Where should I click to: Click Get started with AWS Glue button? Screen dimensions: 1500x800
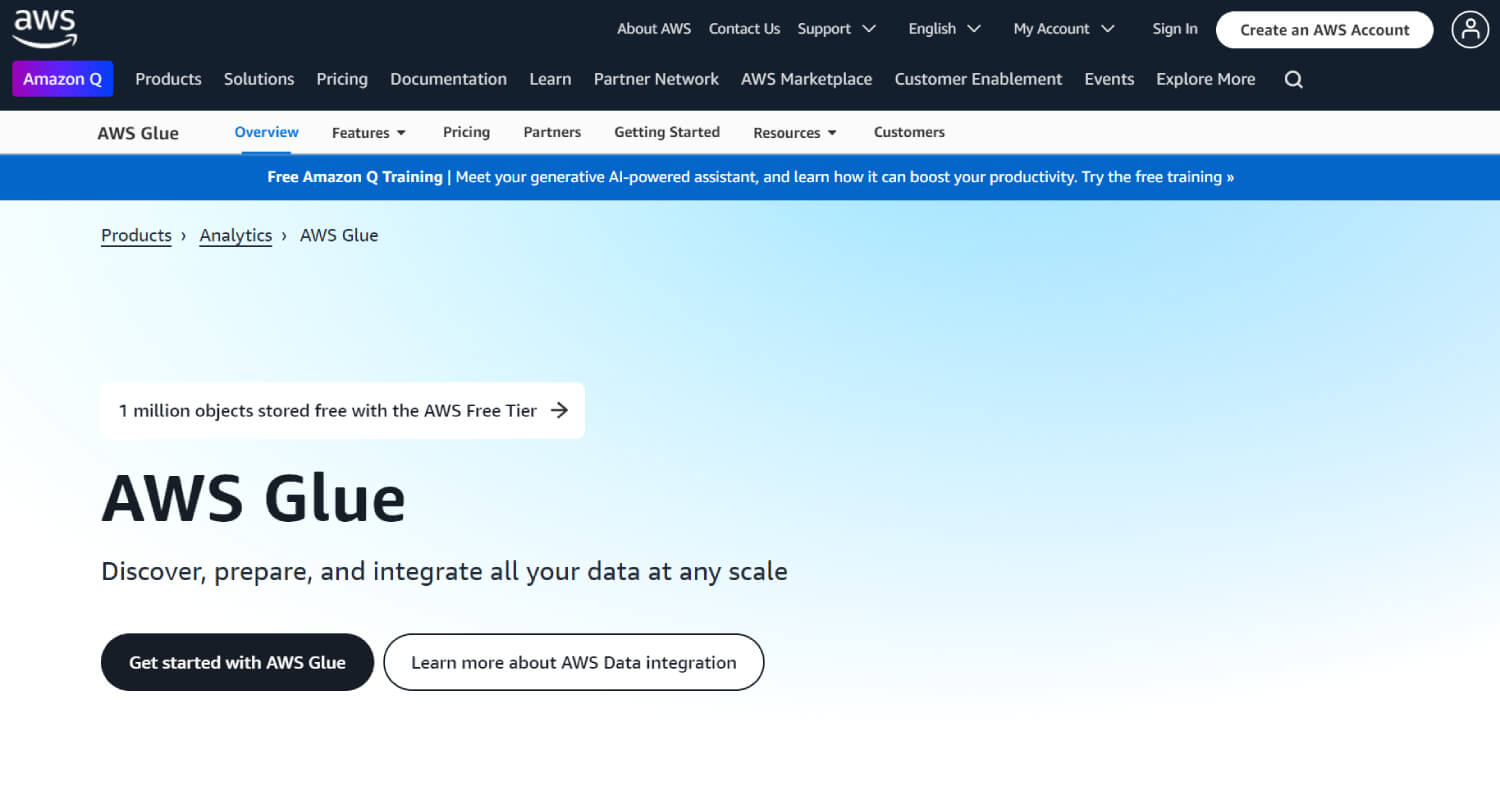coord(237,662)
